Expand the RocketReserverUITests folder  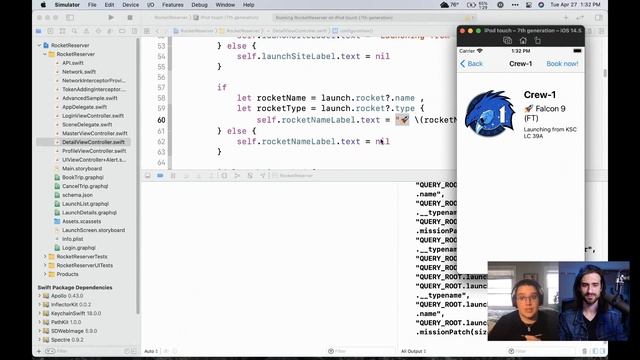pyautogui.click(x=45, y=265)
